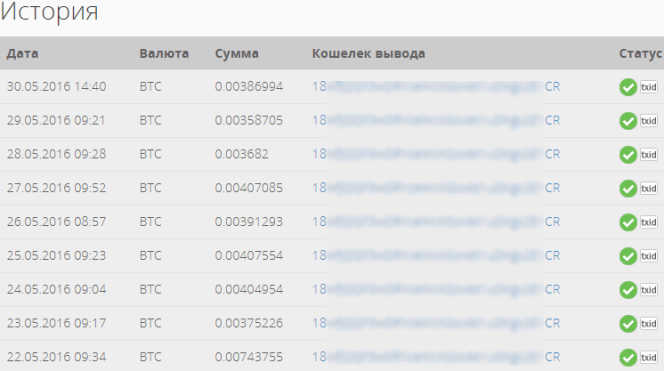Open the wallet address link for 26.05.2016
664x371 pixels.
click(436, 222)
